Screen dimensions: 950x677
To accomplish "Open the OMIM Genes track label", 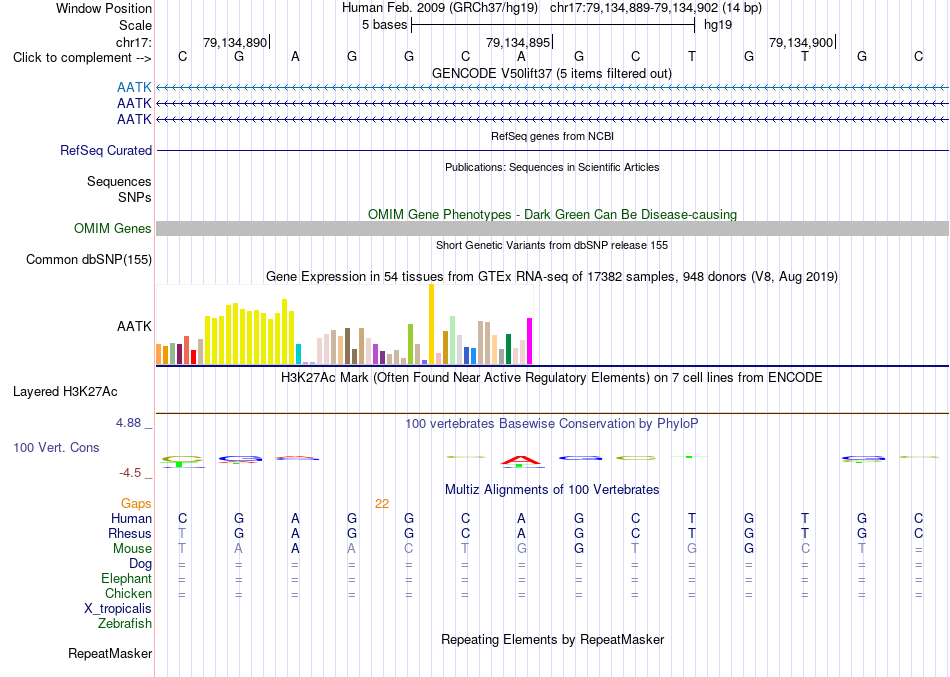I will (x=112, y=228).
